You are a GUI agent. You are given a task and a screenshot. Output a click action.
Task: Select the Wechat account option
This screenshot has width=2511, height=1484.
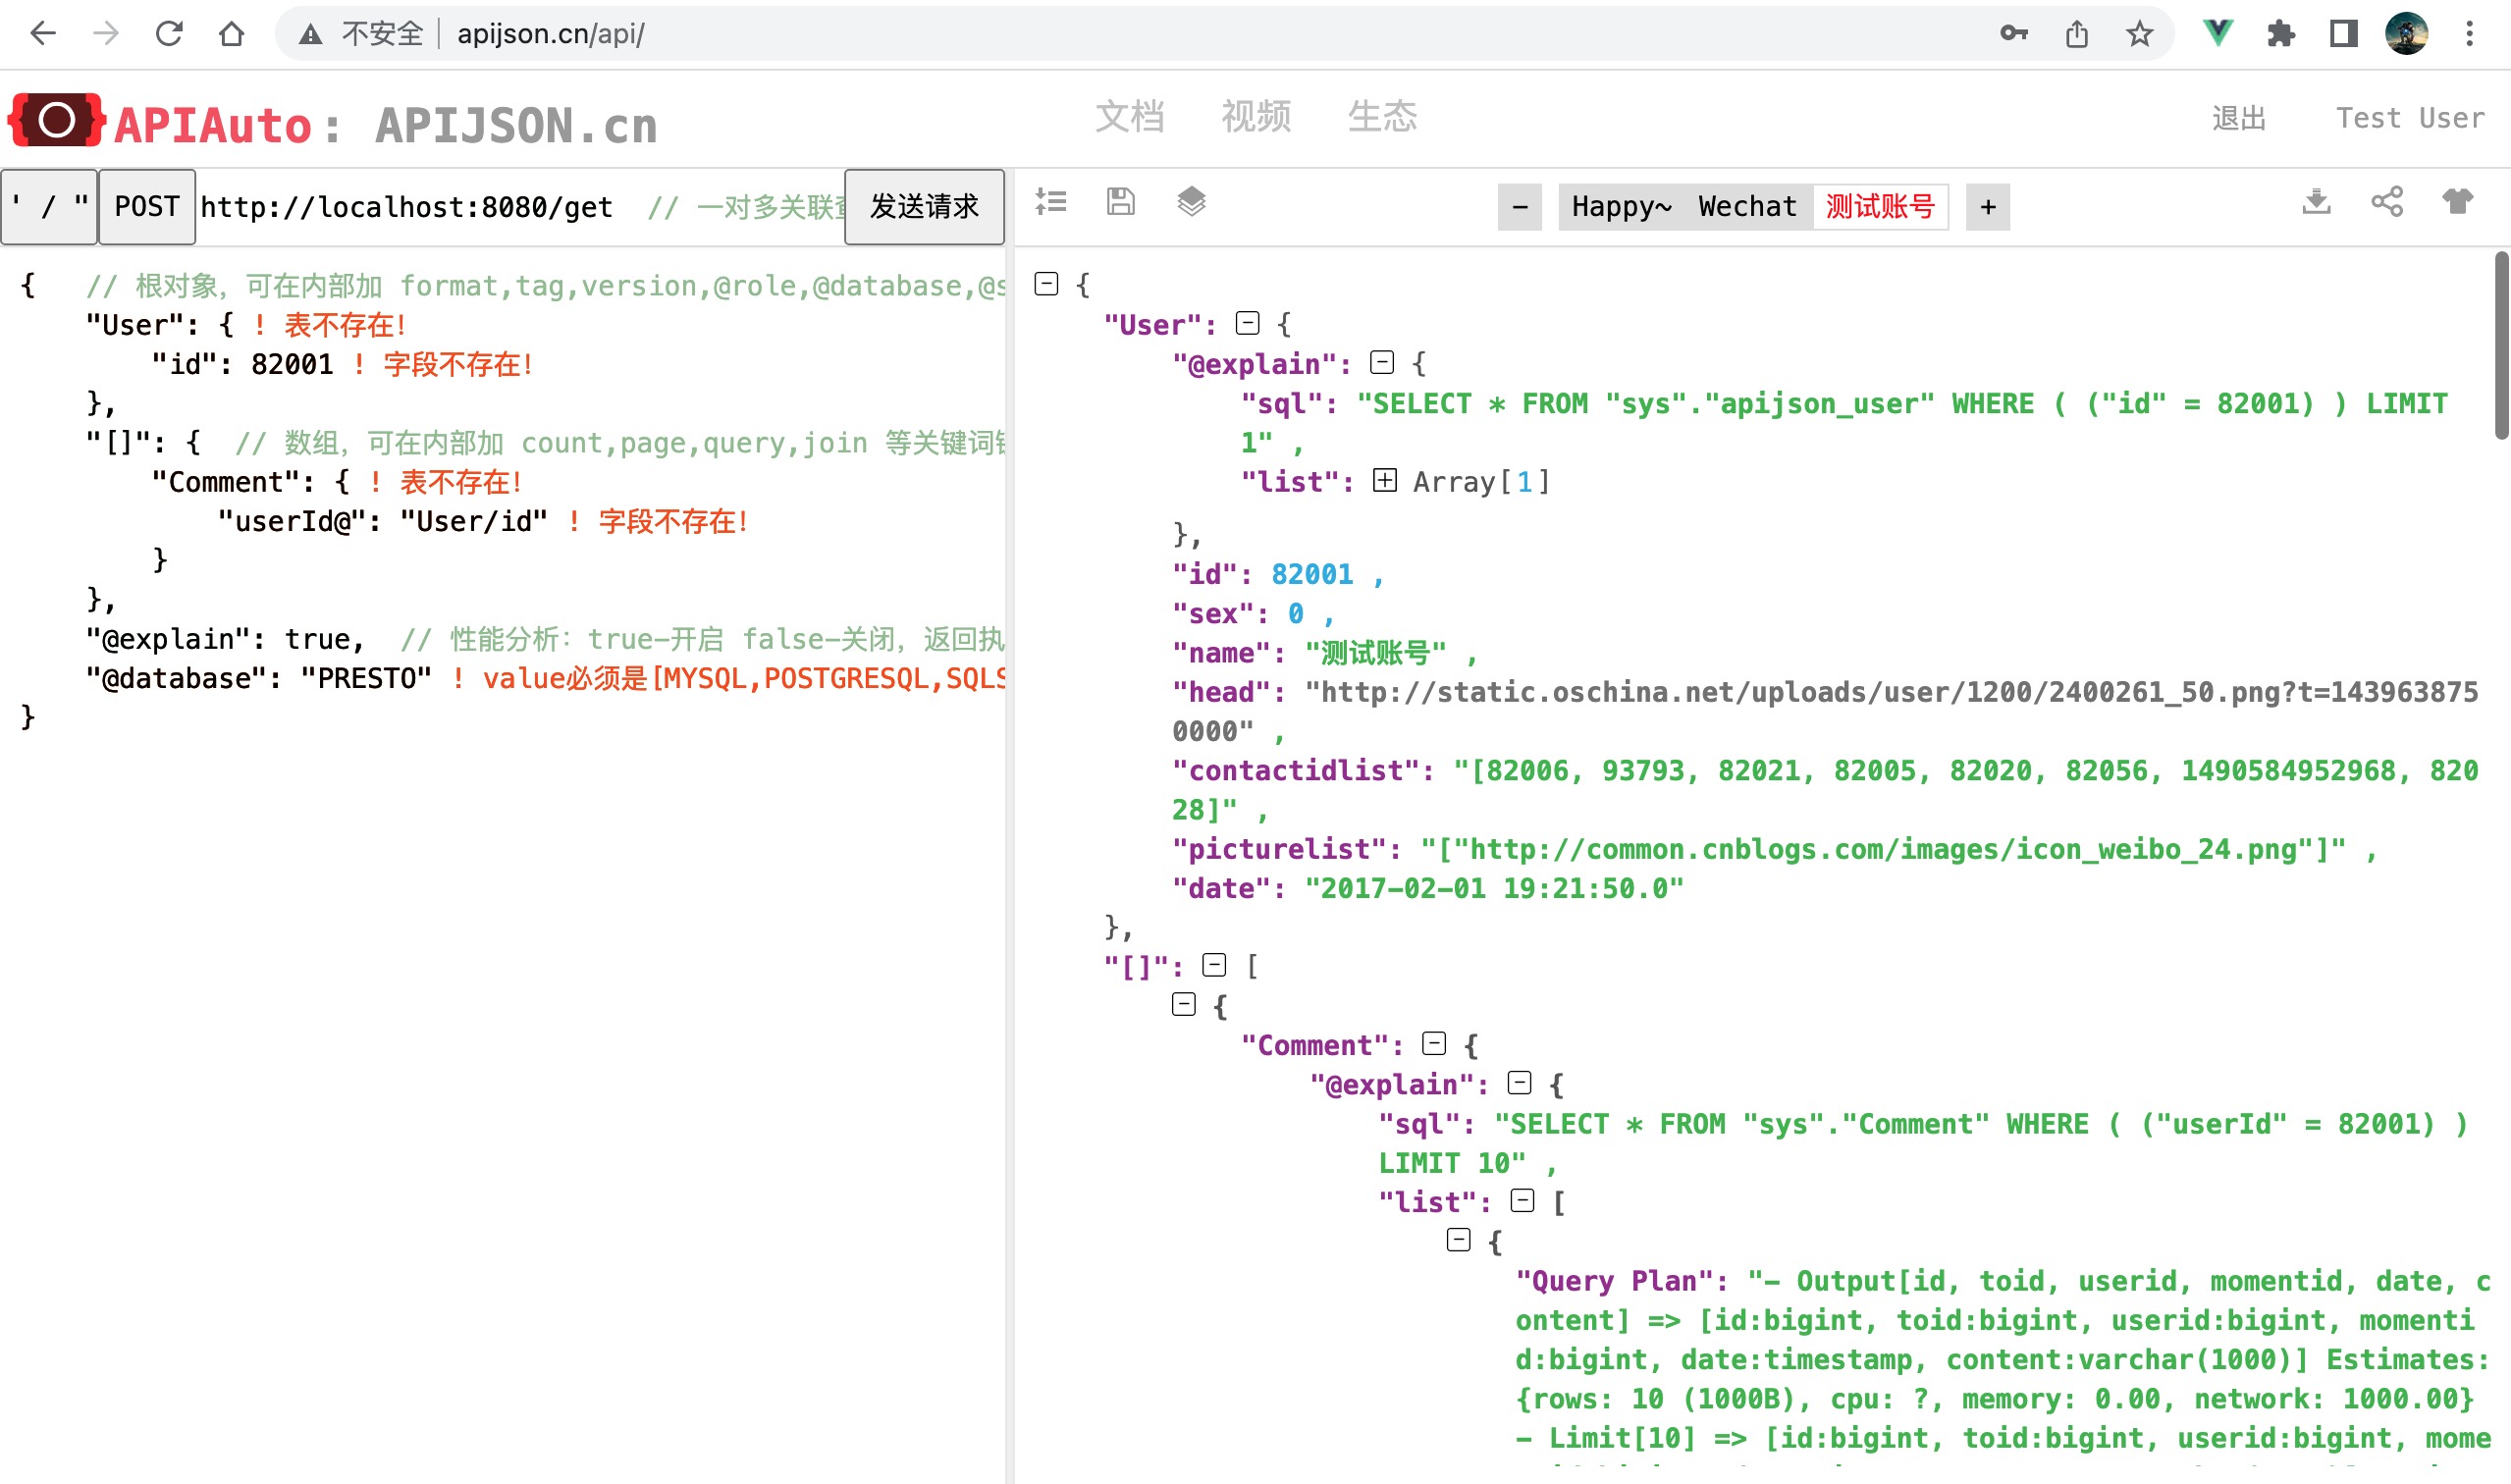pyautogui.click(x=1745, y=206)
